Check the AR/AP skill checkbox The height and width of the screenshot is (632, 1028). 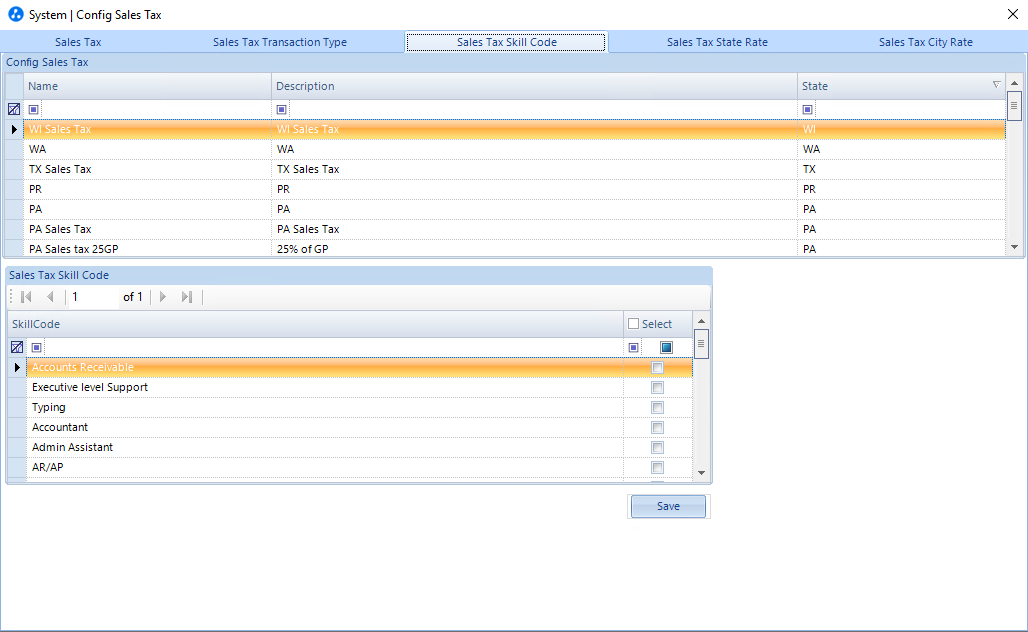click(x=658, y=467)
